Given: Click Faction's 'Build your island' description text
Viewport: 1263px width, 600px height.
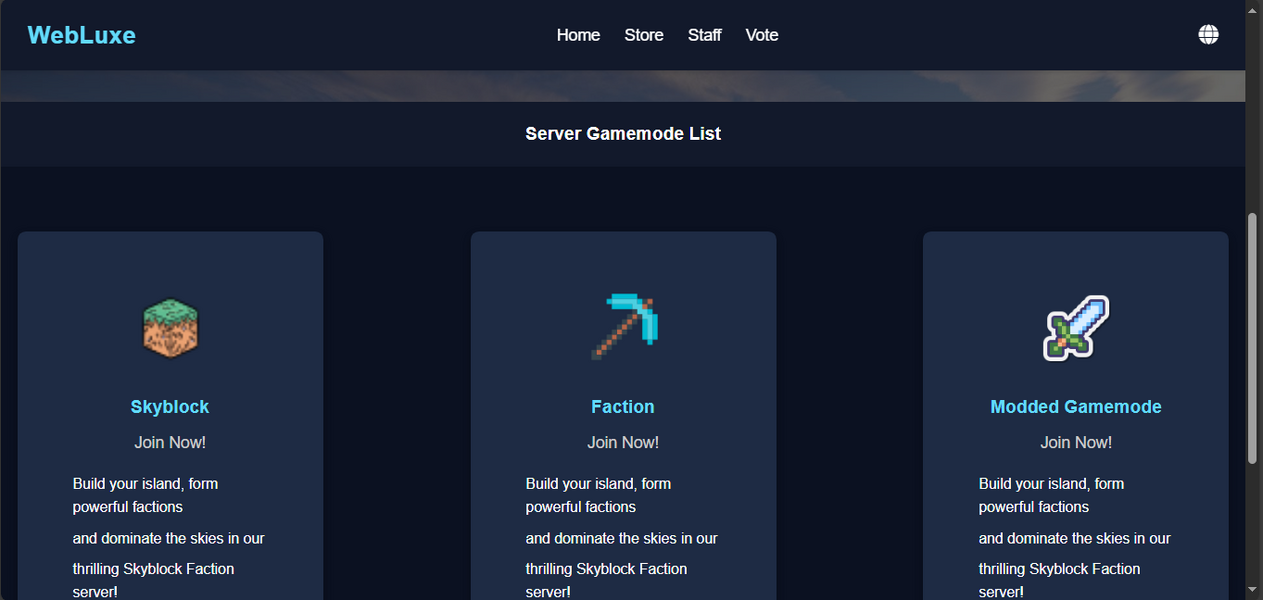Looking at the screenshot, I should click(x=598, y=495).
